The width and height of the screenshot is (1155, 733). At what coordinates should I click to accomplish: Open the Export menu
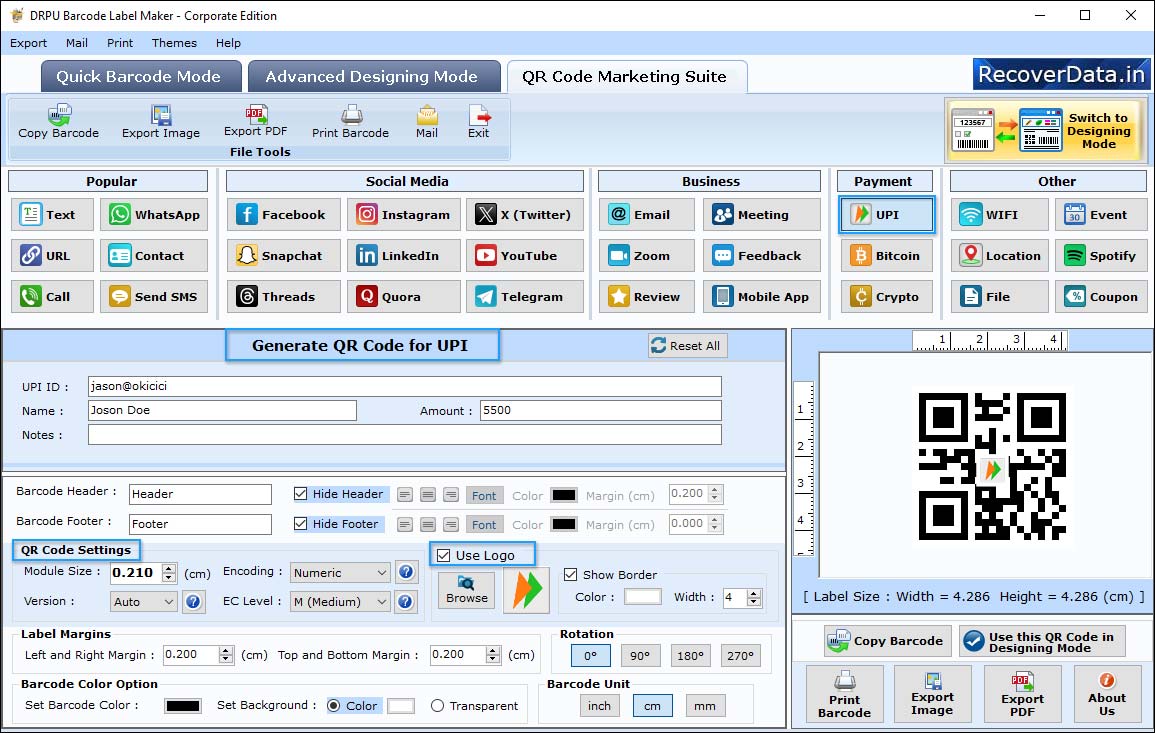[x=28, y=43]
